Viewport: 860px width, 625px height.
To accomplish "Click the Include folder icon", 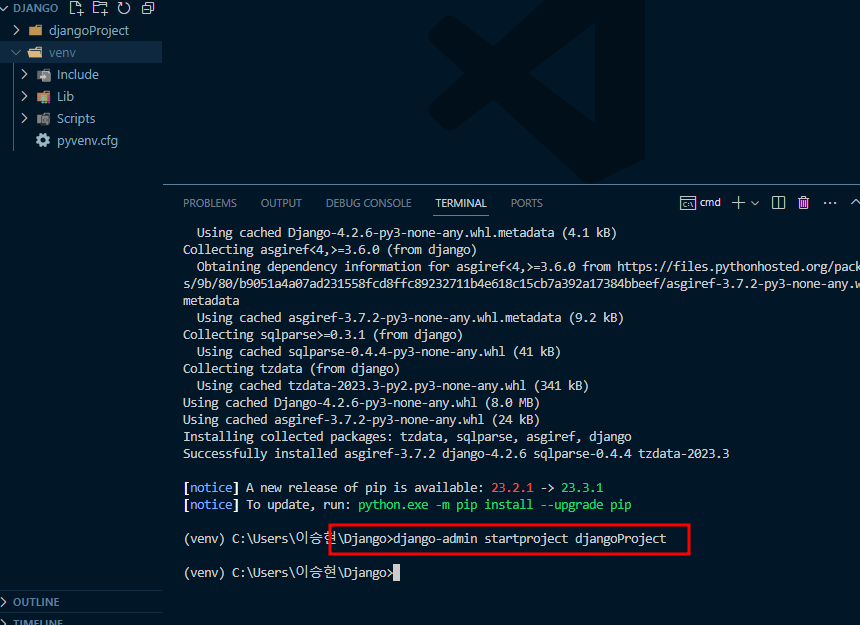I will coord(44,75).
